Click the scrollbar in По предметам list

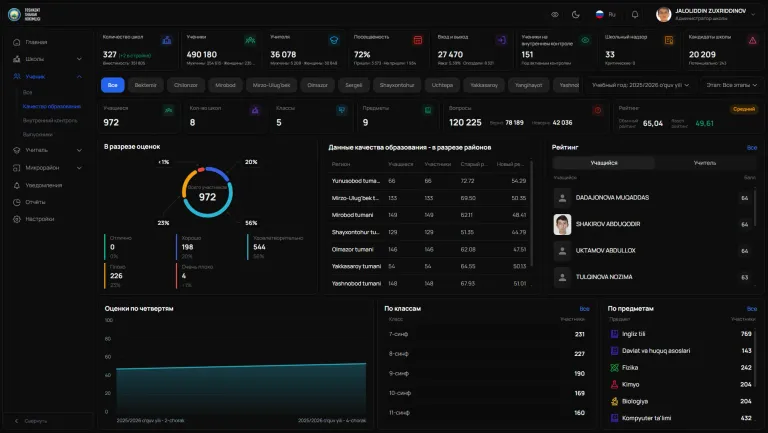(755, 360)
